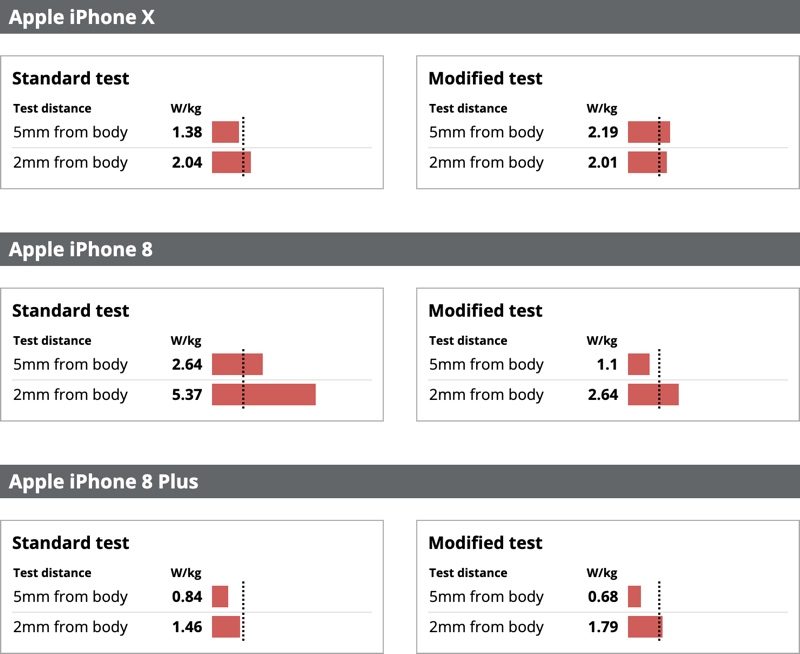
Task: Click the 1.46 W/kg value
Action: point(187,627)
